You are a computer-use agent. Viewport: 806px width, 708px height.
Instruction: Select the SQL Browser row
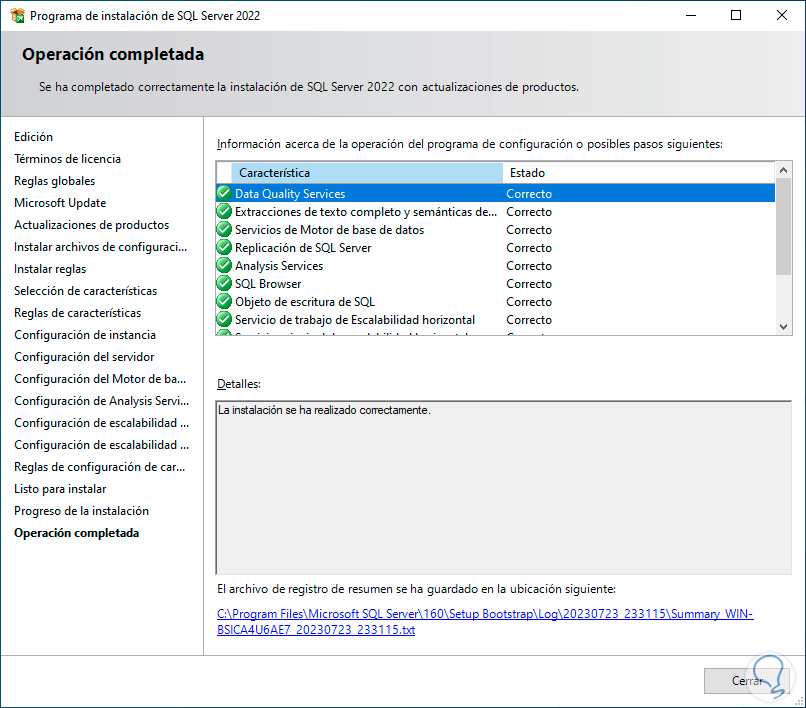click(x=496, y=283)
